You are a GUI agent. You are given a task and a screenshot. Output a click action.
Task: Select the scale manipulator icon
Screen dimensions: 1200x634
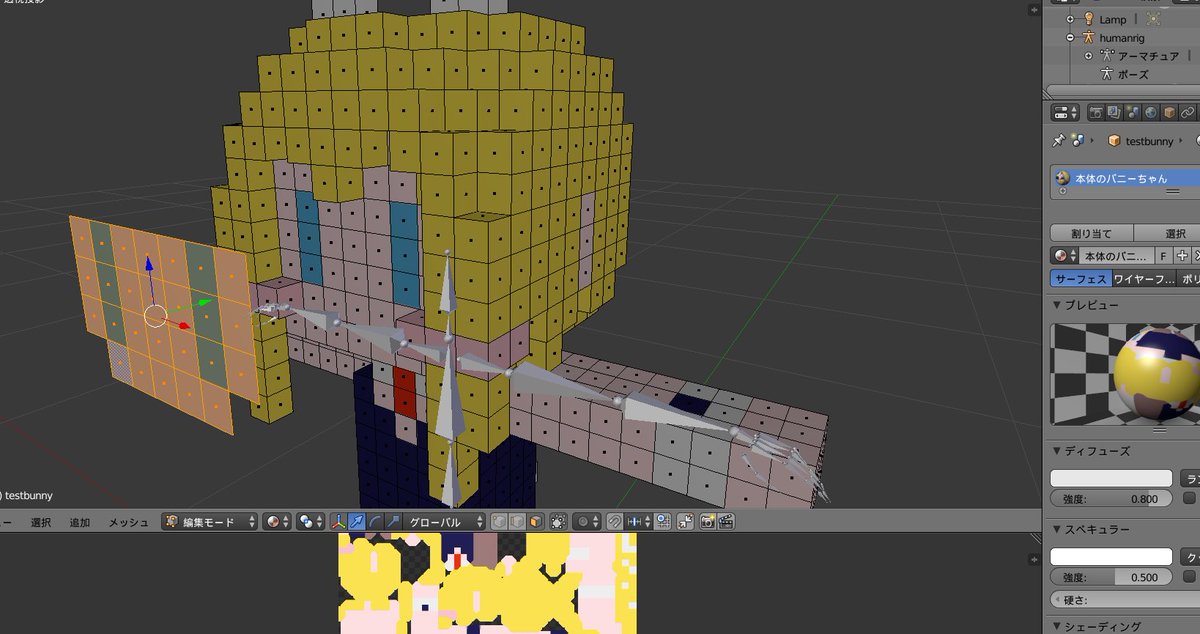393,522
